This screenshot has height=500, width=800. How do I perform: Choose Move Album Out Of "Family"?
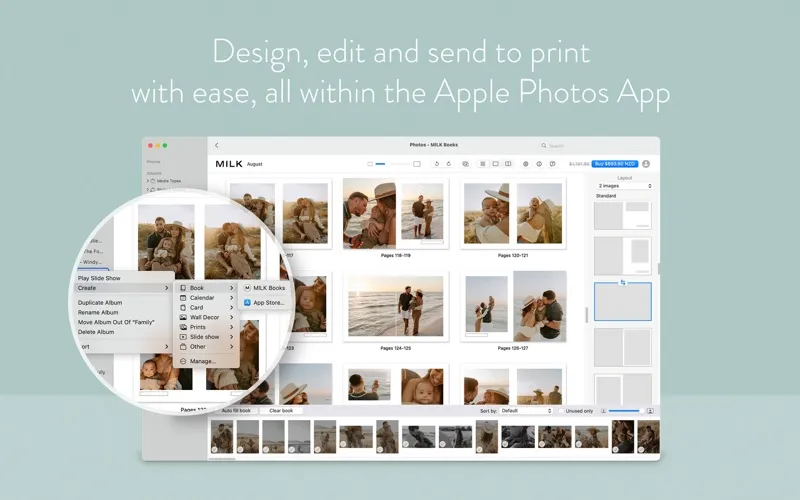(x=122, y=322)
